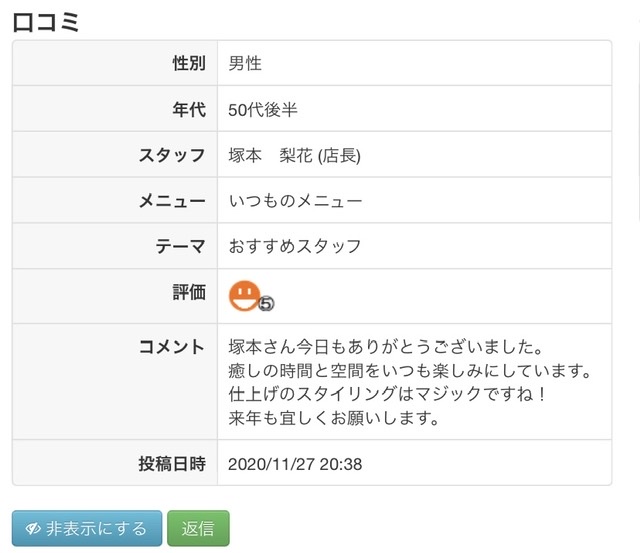Click the 投稿日時 row label
Screen dimensions: 640x553
click(x=172, y=464)
